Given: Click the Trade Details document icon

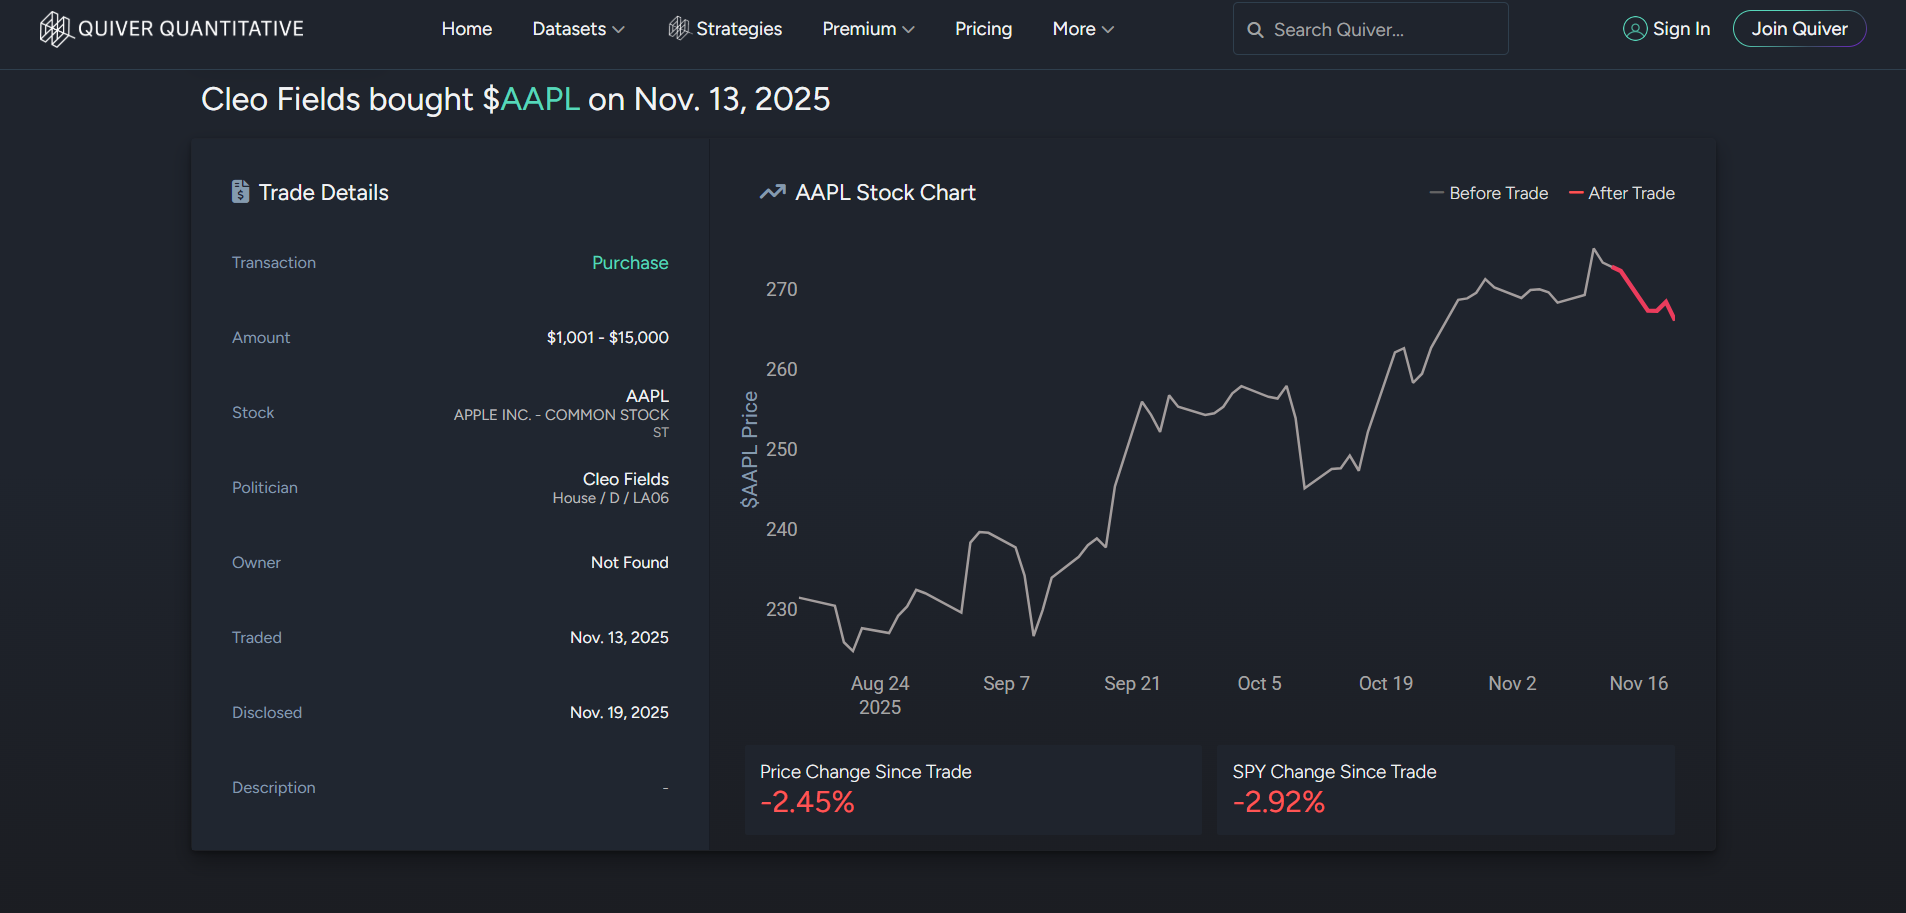Looking at the screenshot, I should coord(240,192).
